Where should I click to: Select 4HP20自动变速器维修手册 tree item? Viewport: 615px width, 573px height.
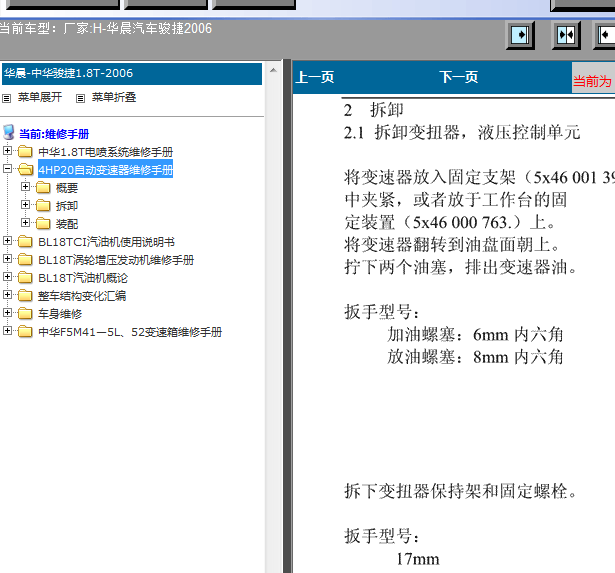(106, 170)
